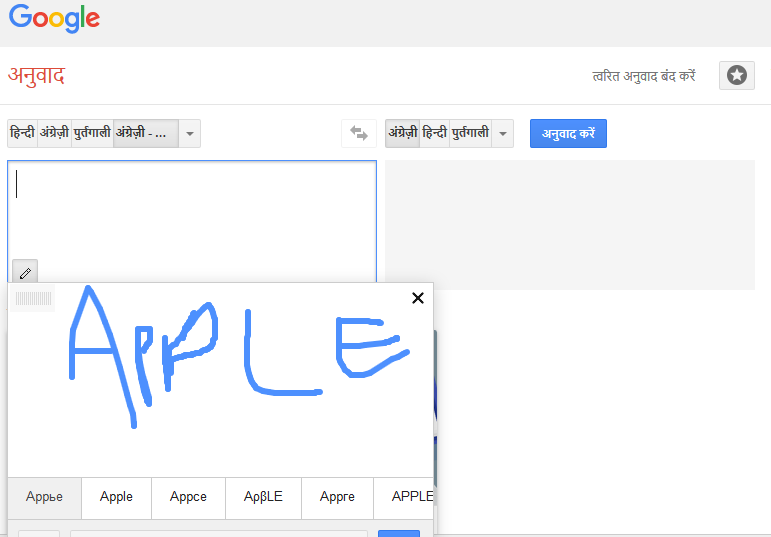Choose handwriting suggestion Appre
Viewport: 771px width, 537px height.
pyautogui.click(x=337, y=497)
